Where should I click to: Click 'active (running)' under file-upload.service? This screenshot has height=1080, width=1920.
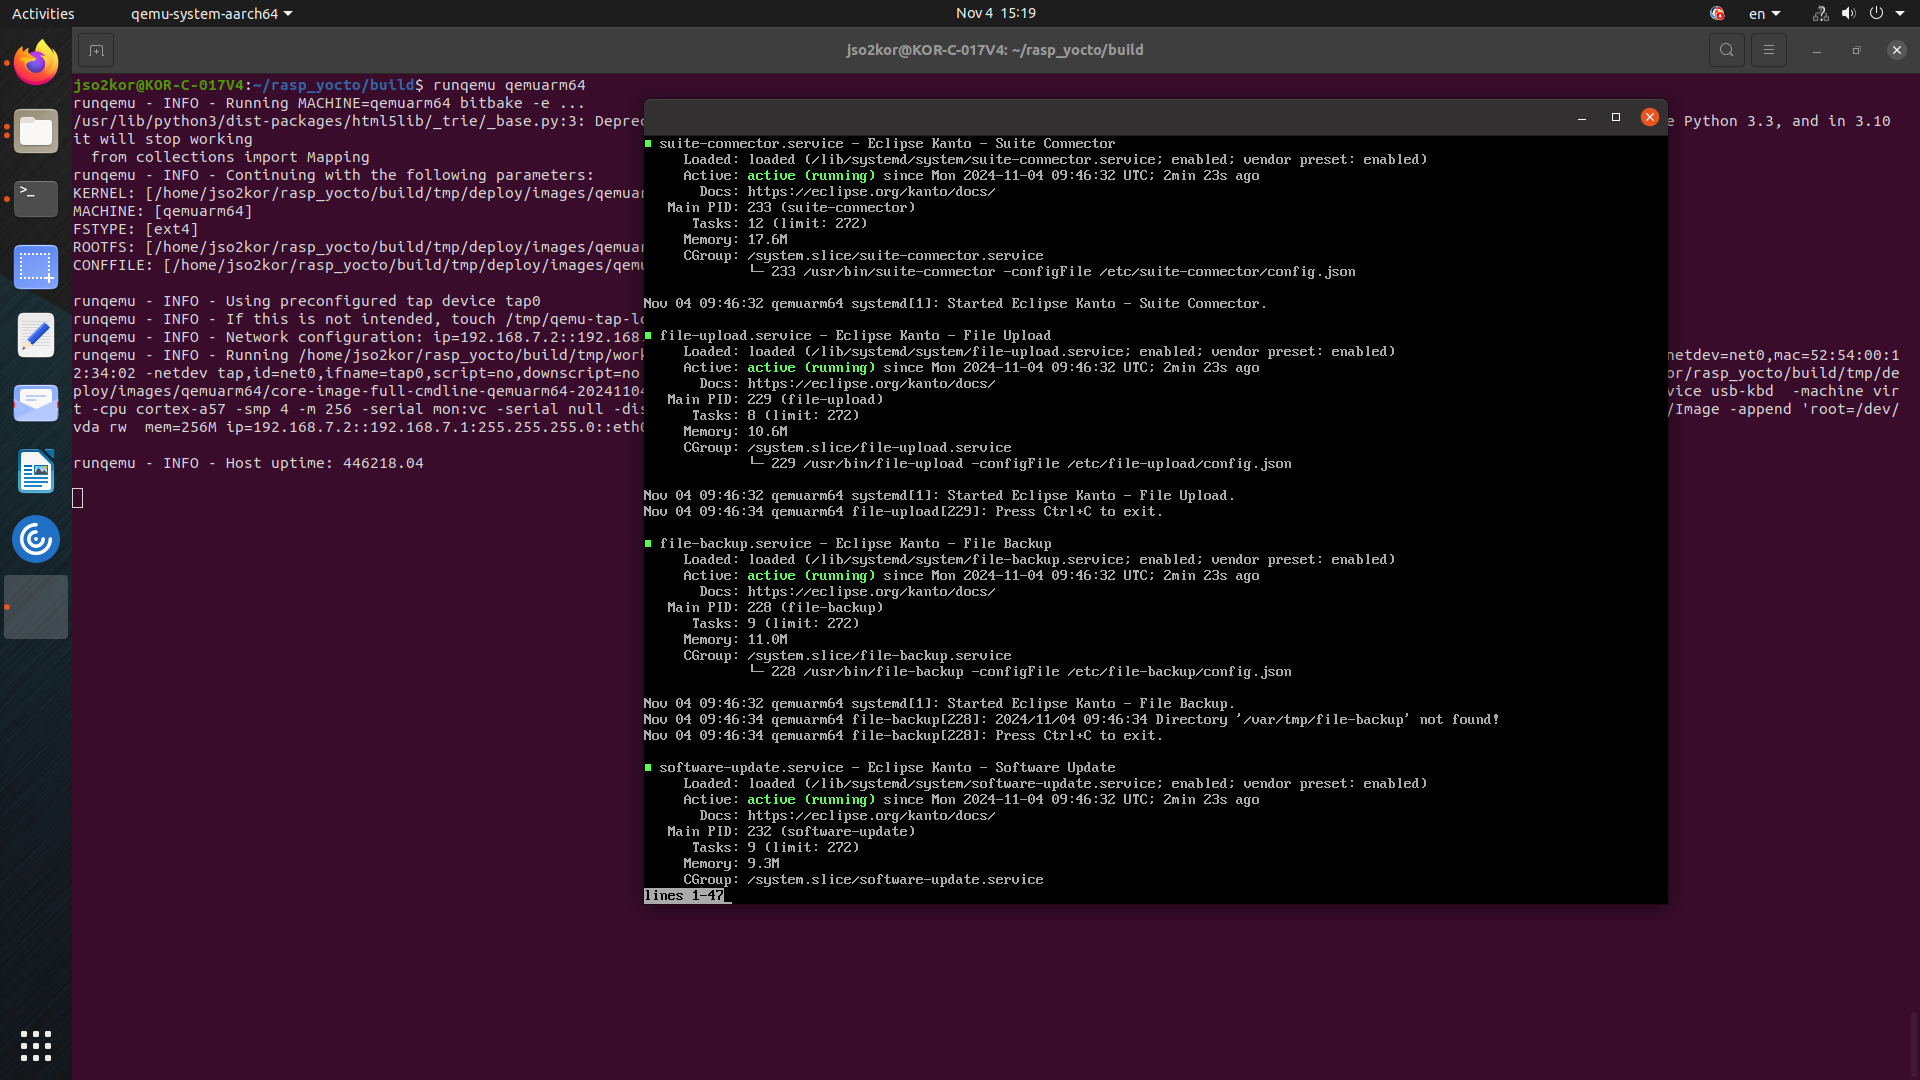click(811, 368)
